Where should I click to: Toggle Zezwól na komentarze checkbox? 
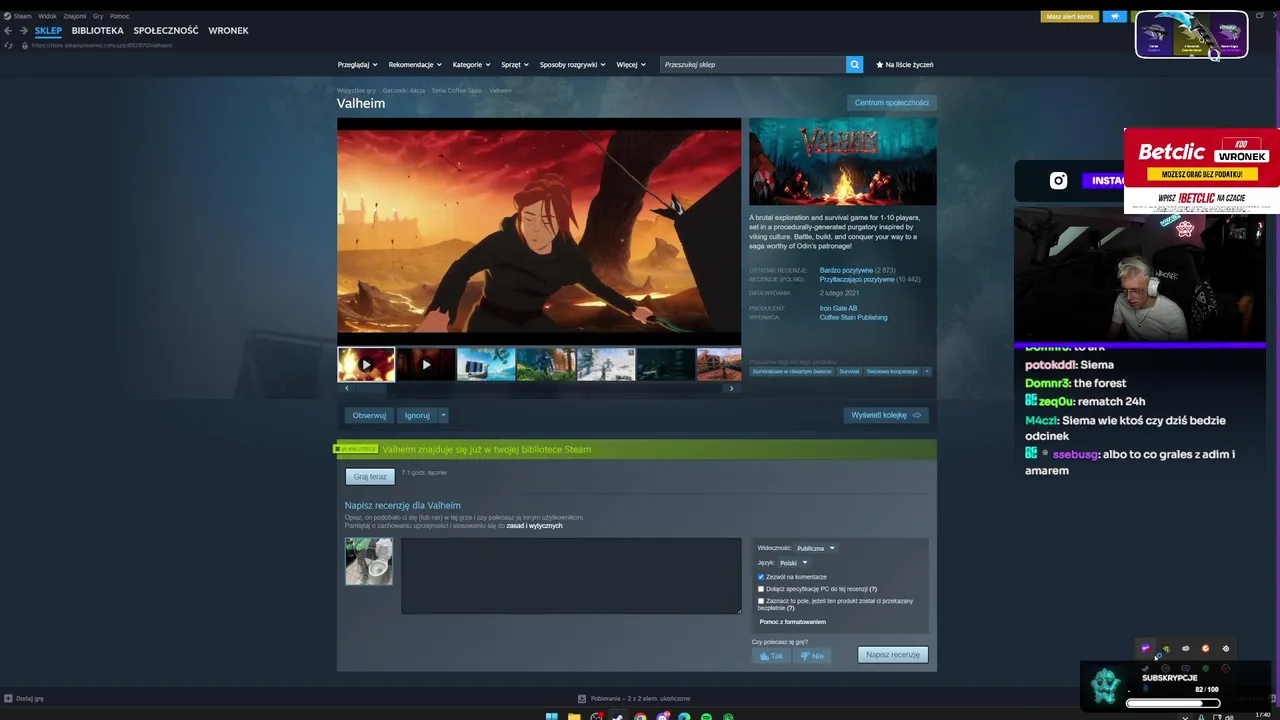761,577
